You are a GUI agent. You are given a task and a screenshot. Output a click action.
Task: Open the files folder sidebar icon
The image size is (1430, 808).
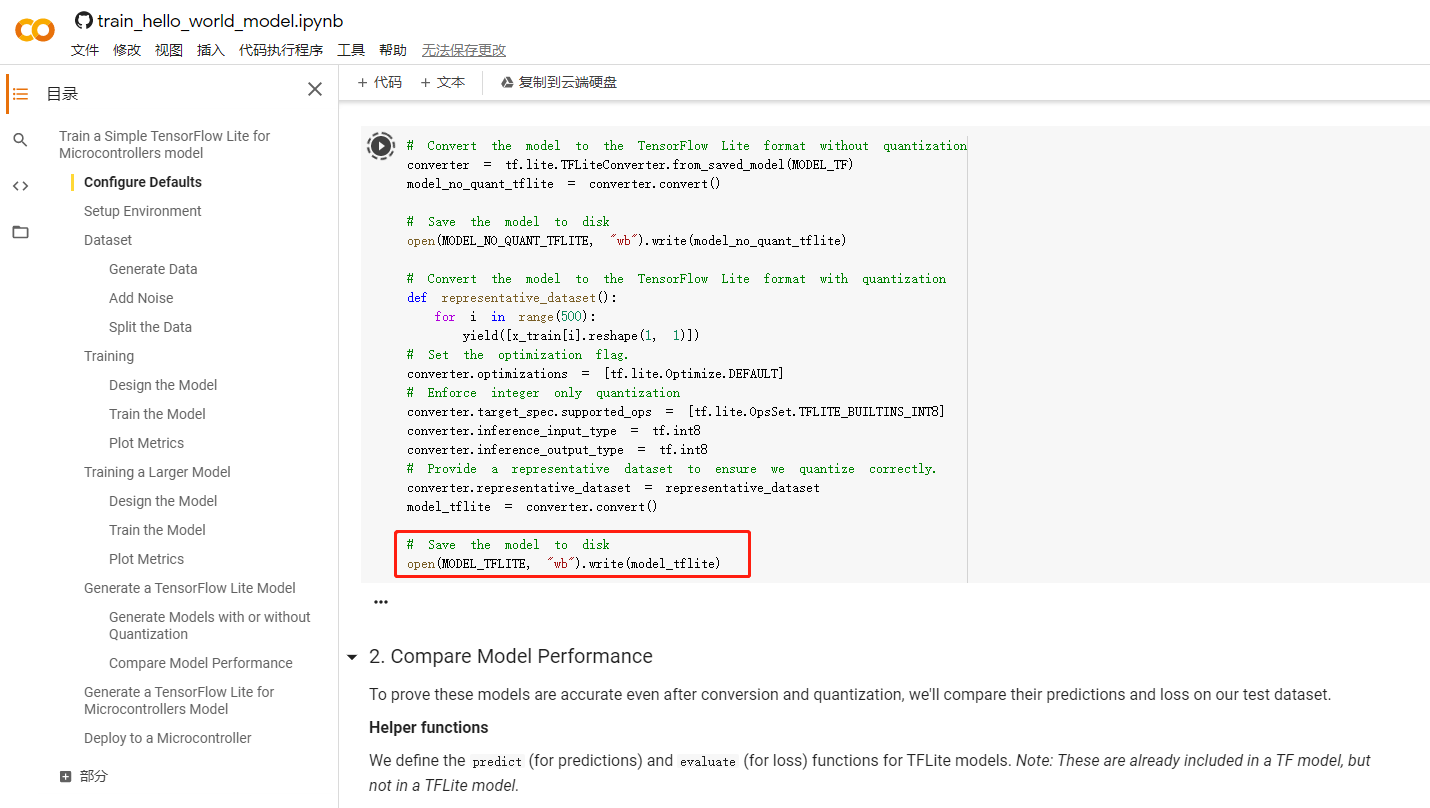[x=20, y=232]
